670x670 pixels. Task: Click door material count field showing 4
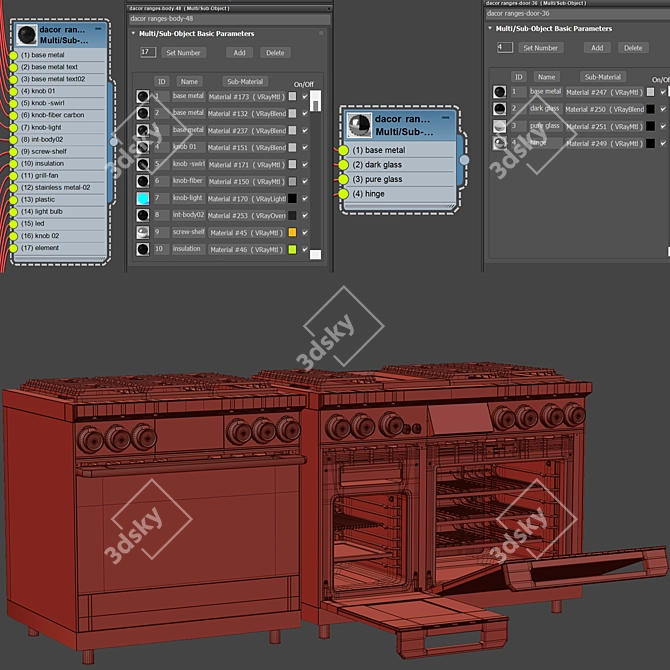click(x=505, y=47)
